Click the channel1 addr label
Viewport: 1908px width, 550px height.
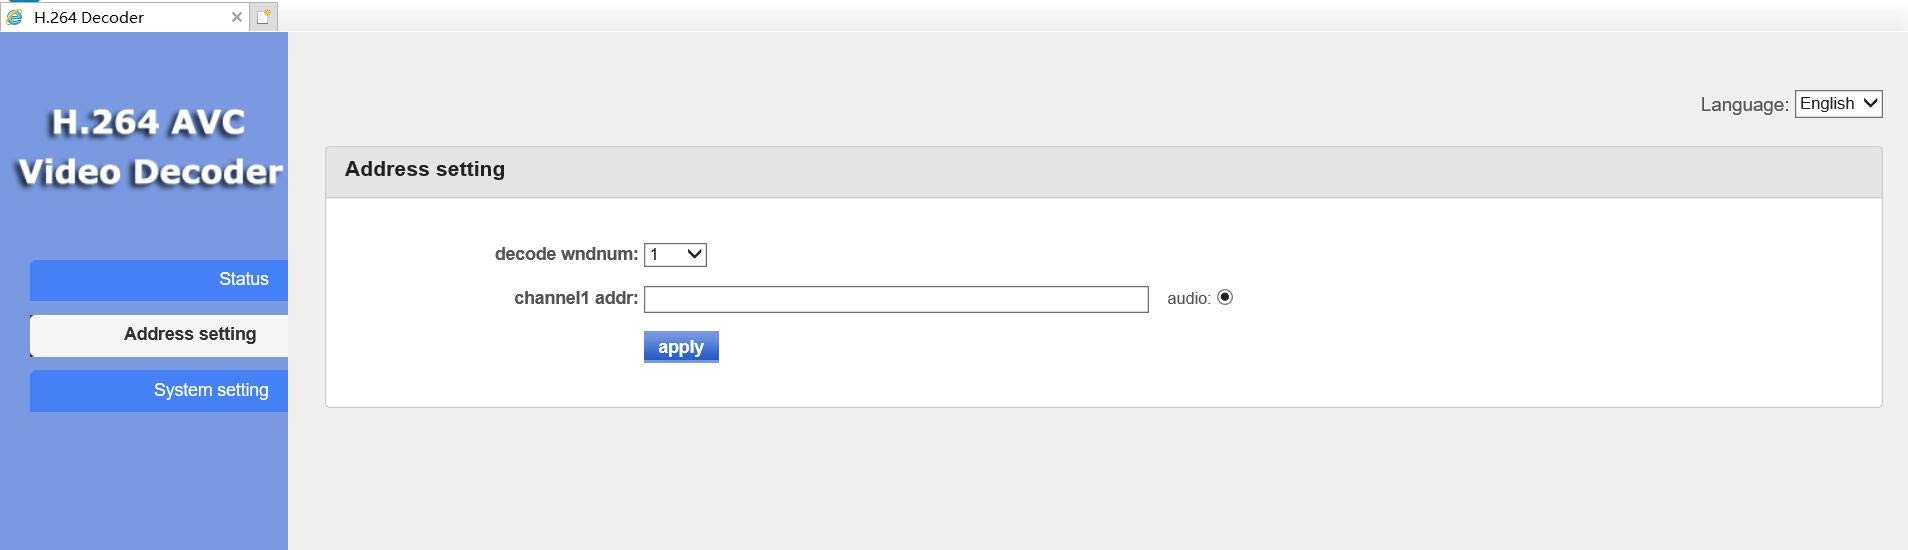575,298
